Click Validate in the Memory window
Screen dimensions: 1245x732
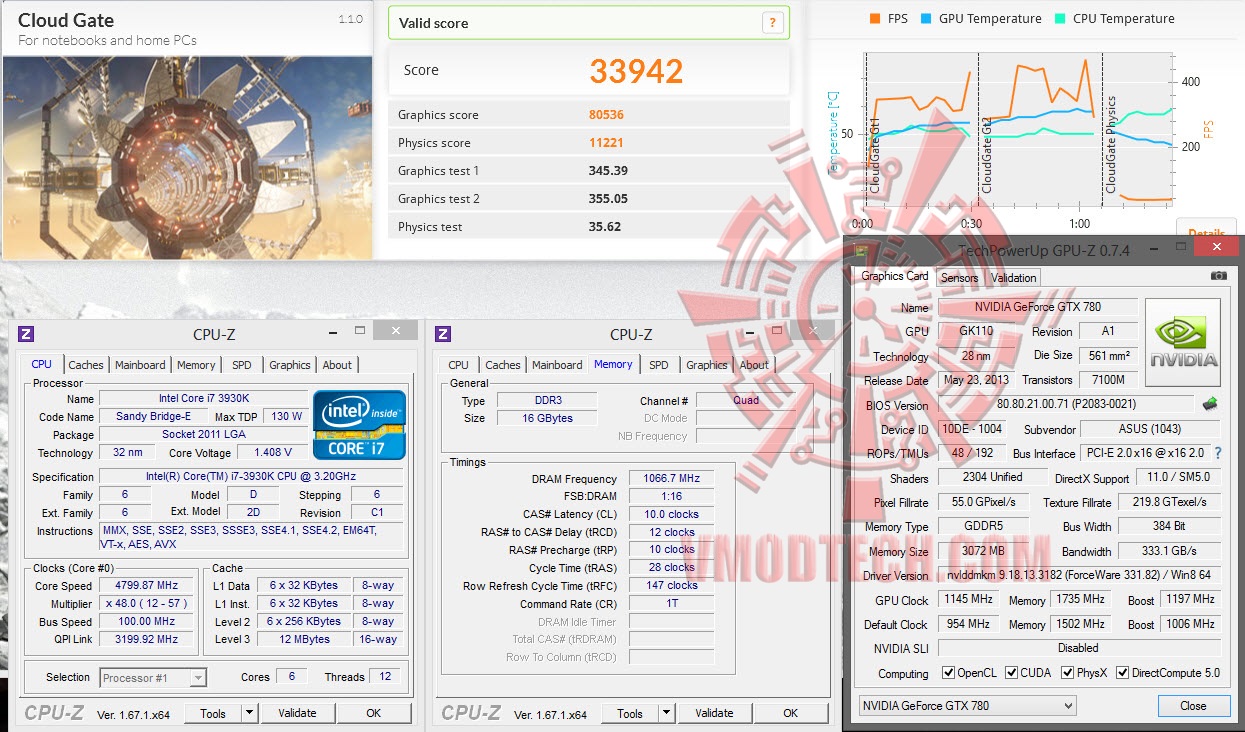pyautogui.click(x=714, y=713)
